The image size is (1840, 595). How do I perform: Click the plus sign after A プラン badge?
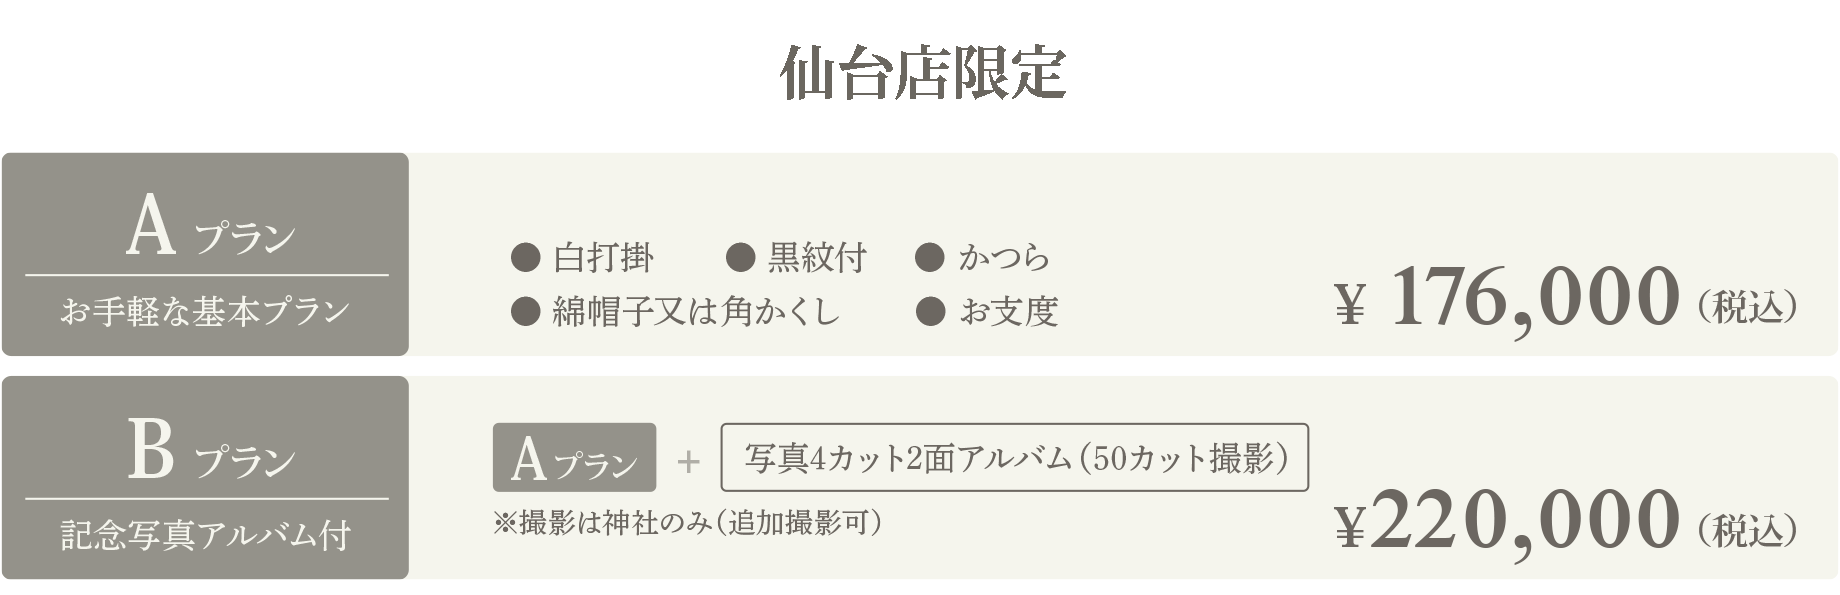point(688,461)
